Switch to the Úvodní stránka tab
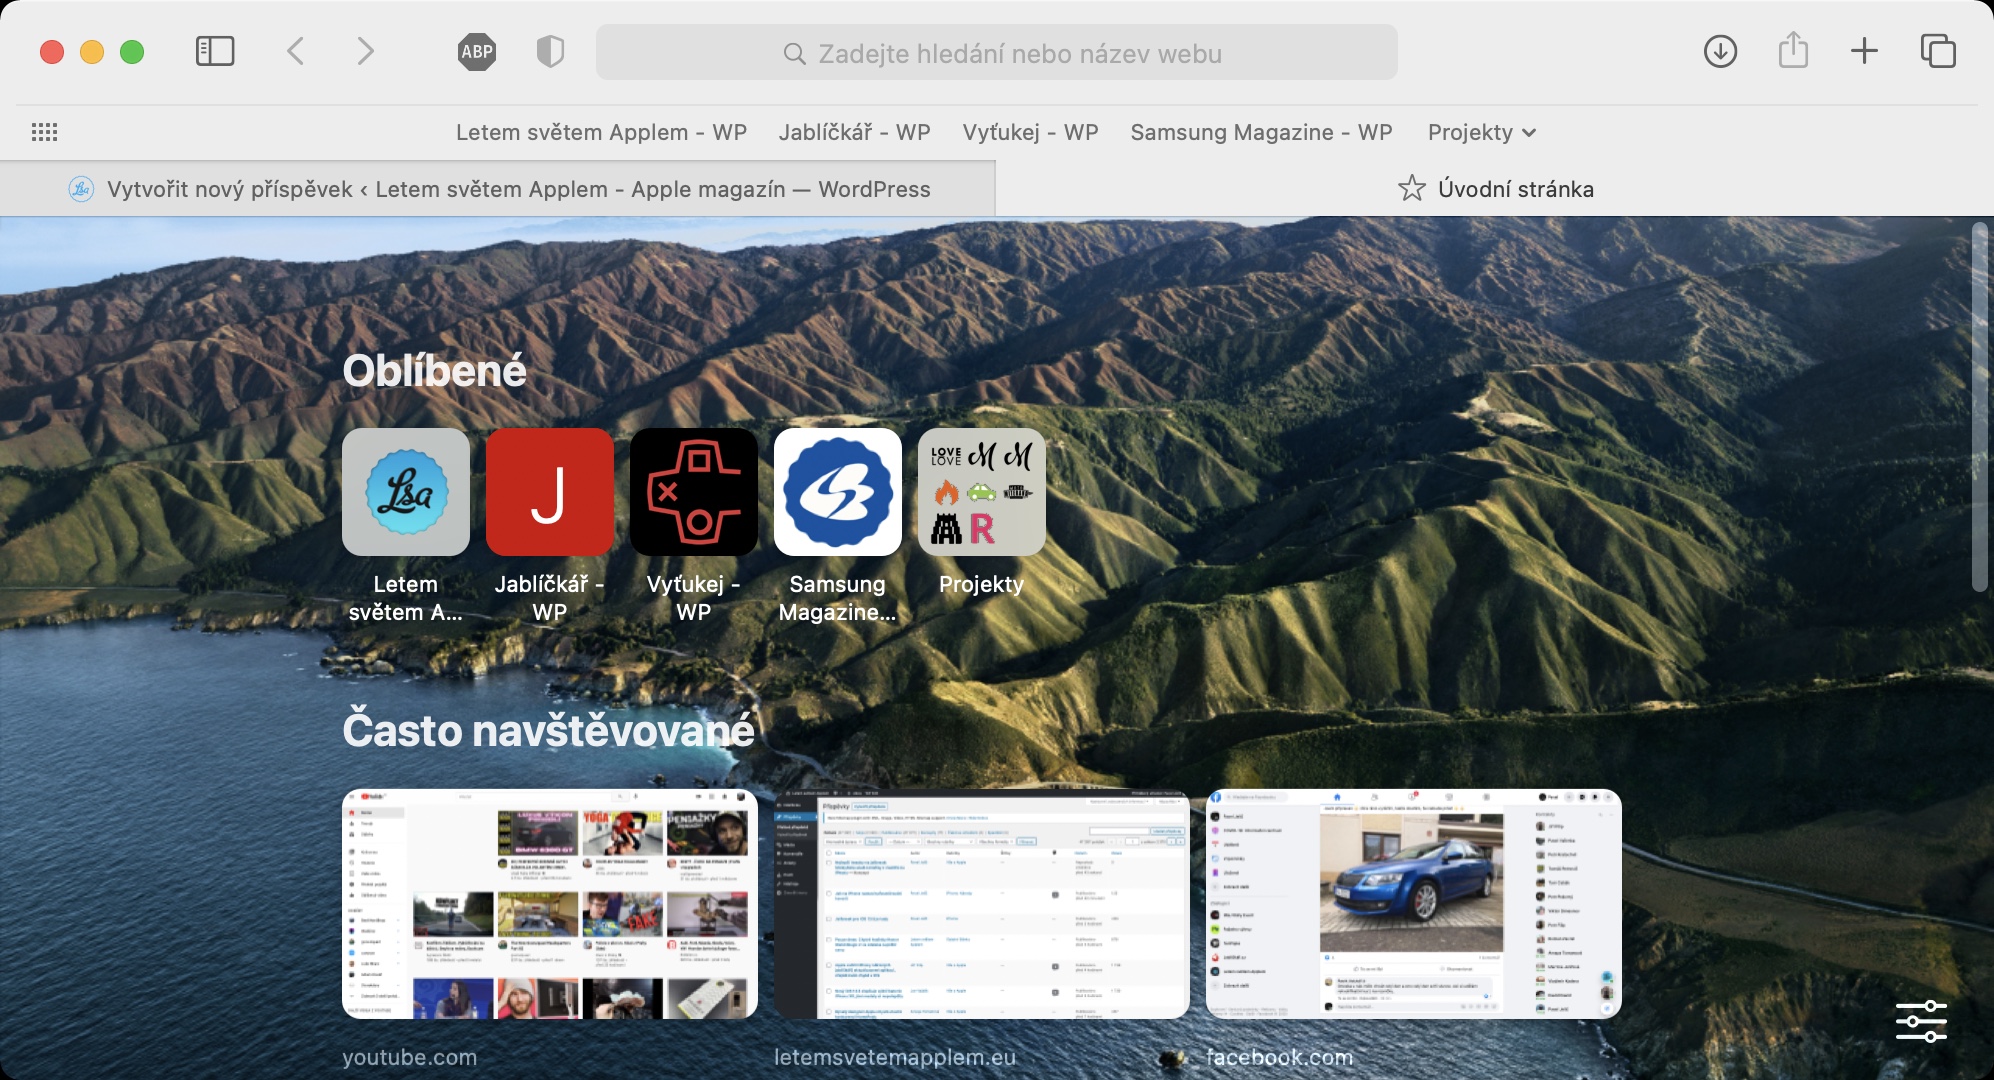 (x=1495, y=189)
